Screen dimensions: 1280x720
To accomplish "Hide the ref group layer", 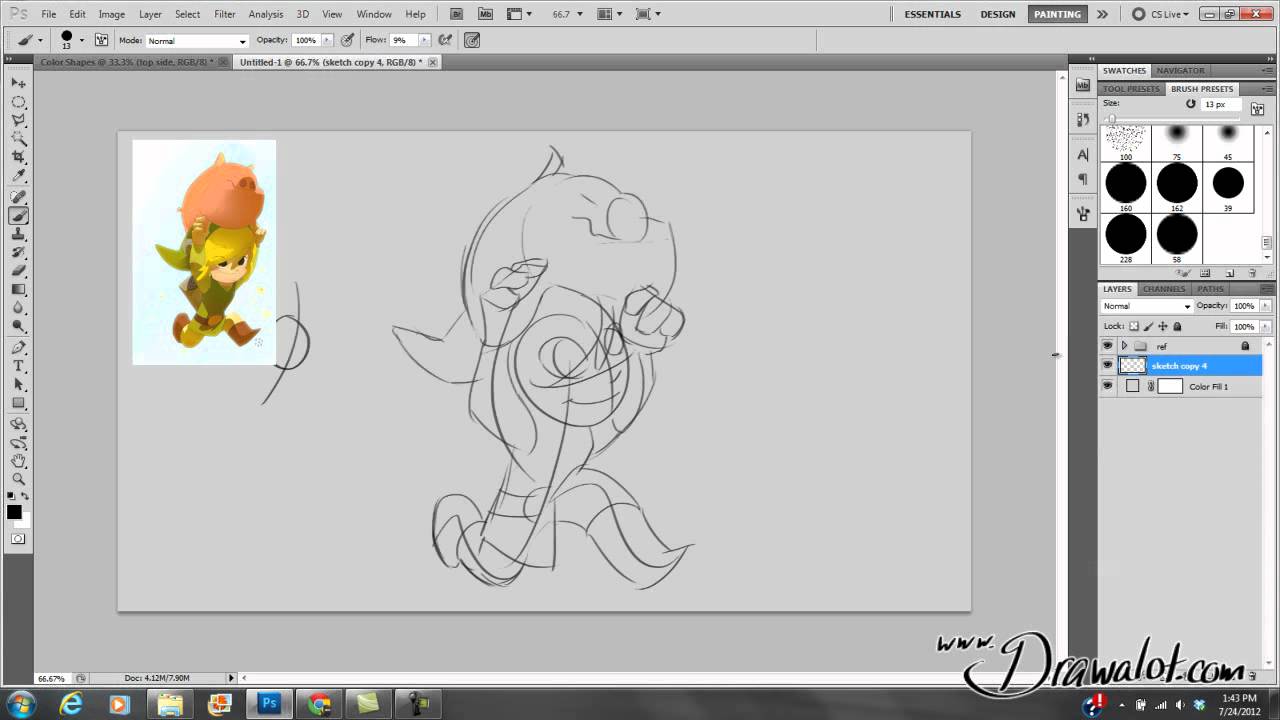I will click(x=1107, y=346).
